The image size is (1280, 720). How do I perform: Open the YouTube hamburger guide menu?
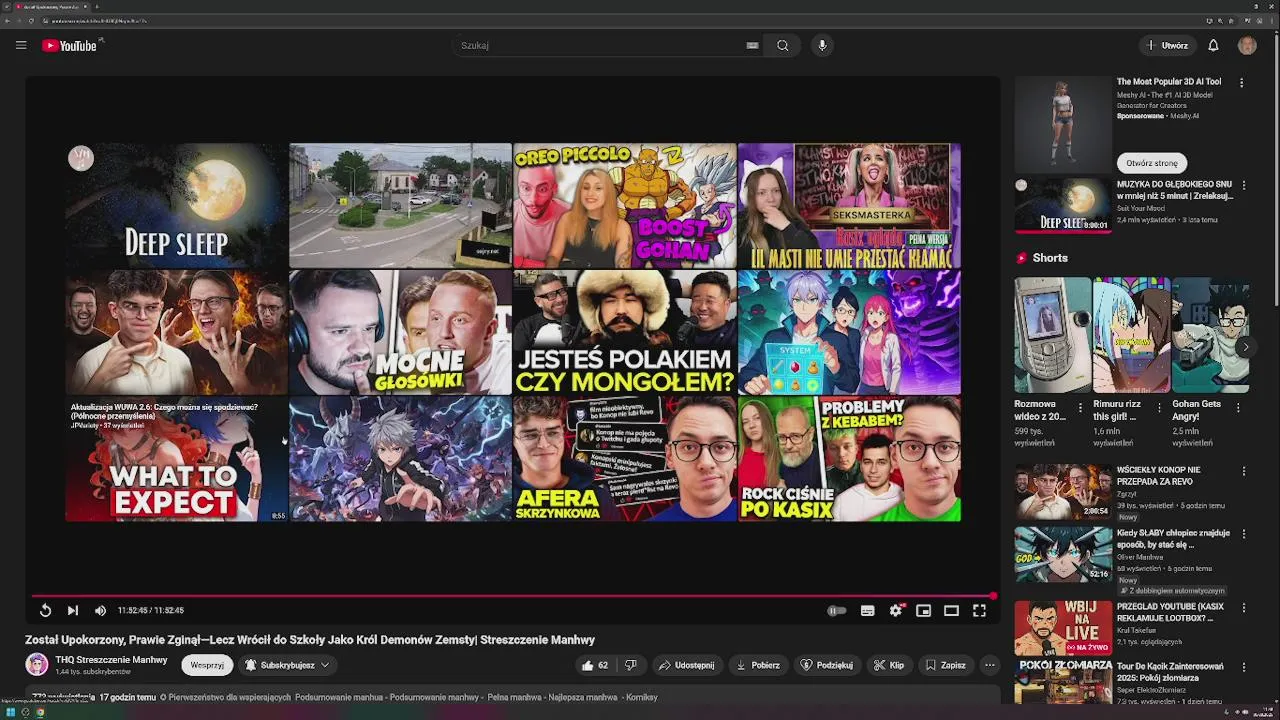[20, 45]
